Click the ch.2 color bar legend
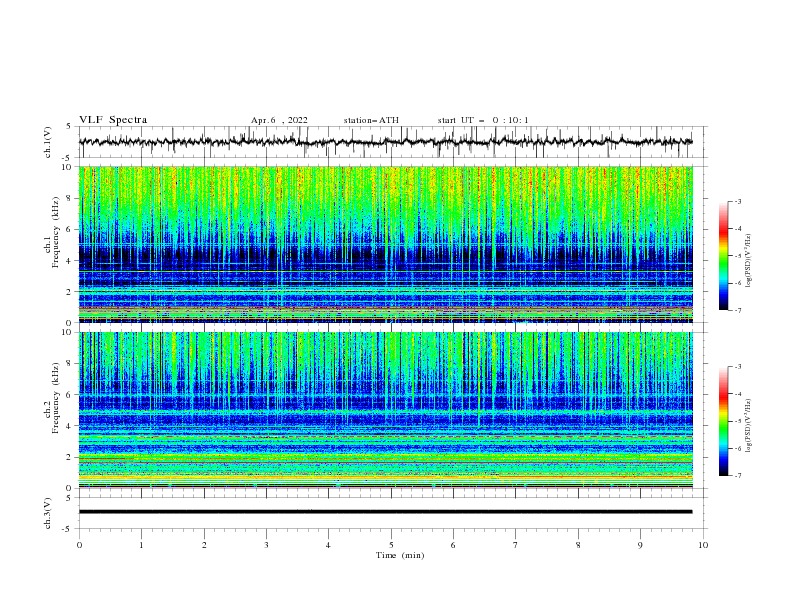The image size is (792, 612). pos(724,421)
